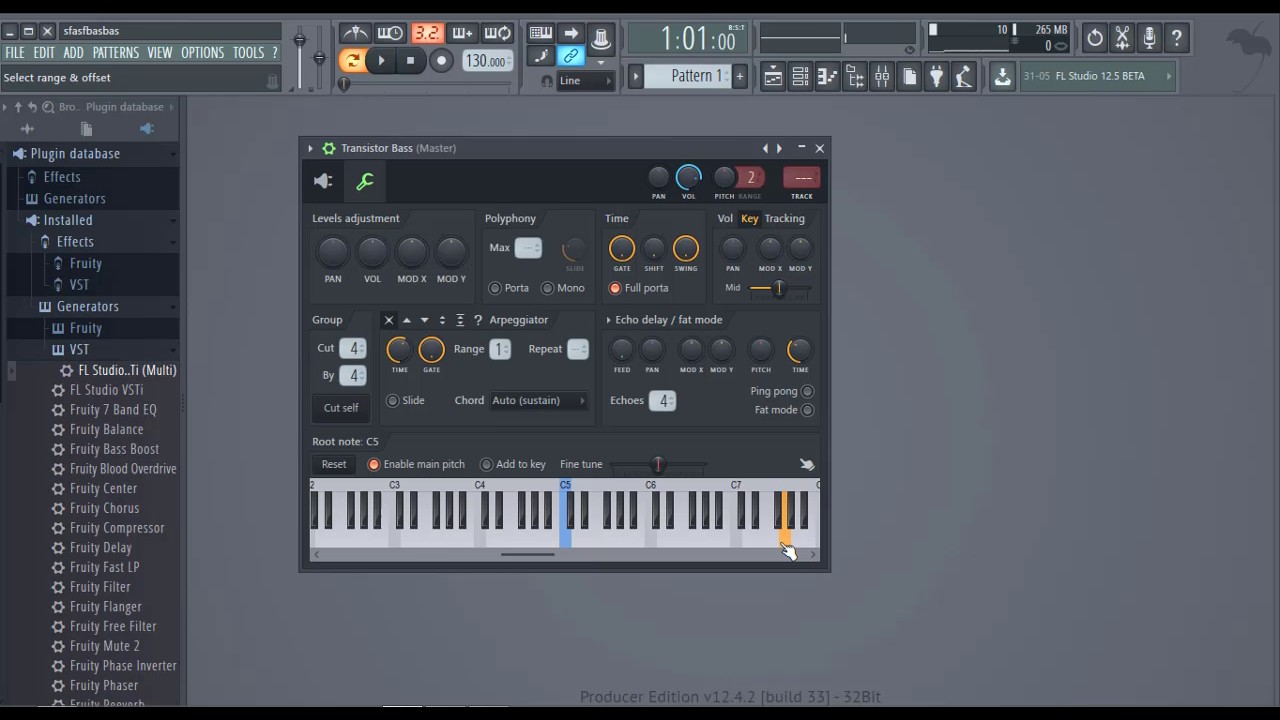Switch to the Vol tab
The width and height of the screenshot is (1280, 720).
725,218
